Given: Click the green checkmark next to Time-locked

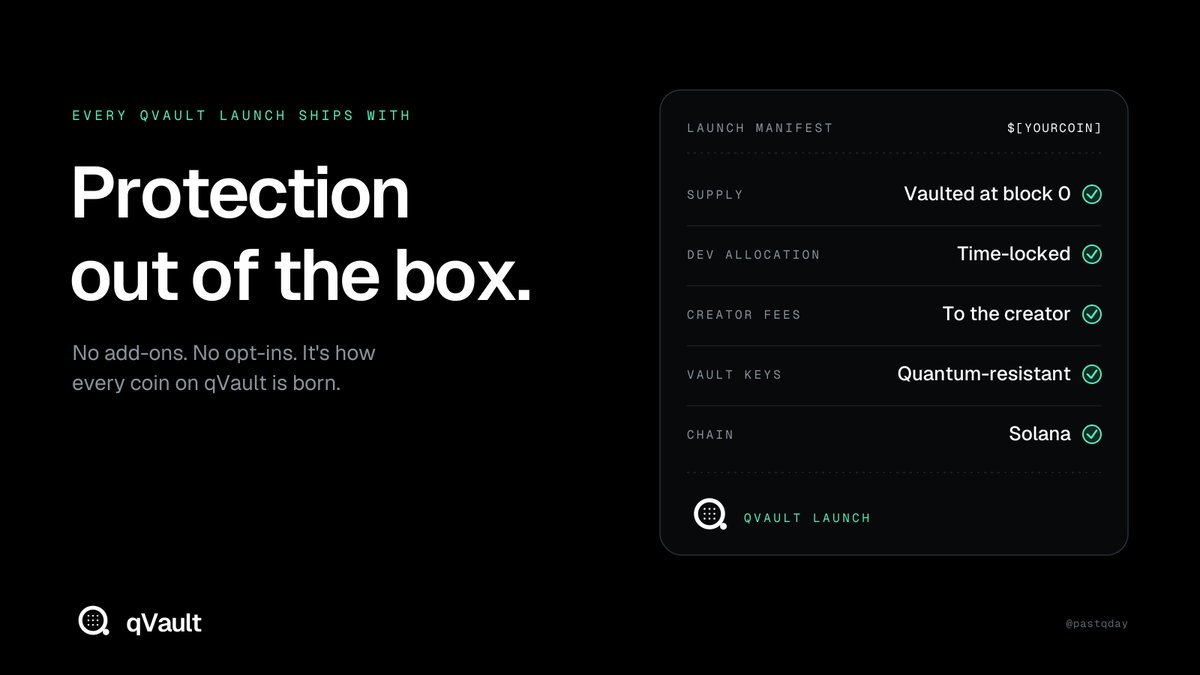Looking at the screenshot, I should tap(1092, 254).
